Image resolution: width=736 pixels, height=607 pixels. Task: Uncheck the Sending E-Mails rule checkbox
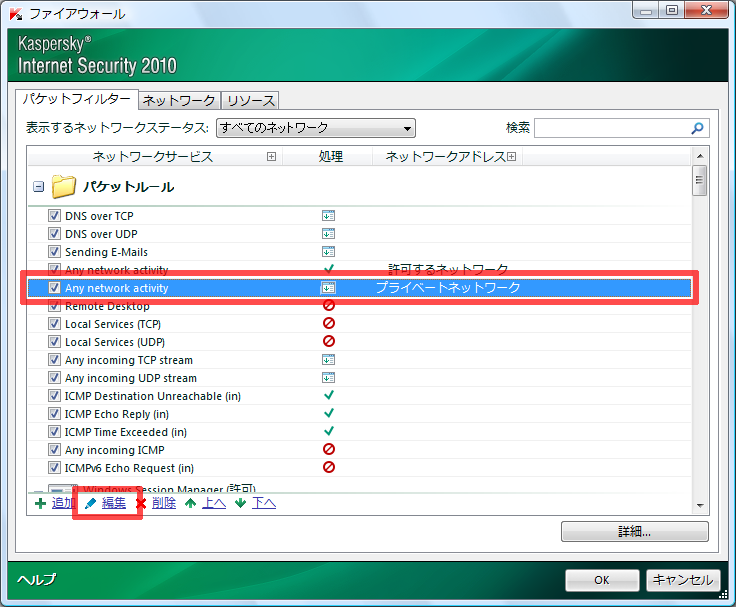55,252
